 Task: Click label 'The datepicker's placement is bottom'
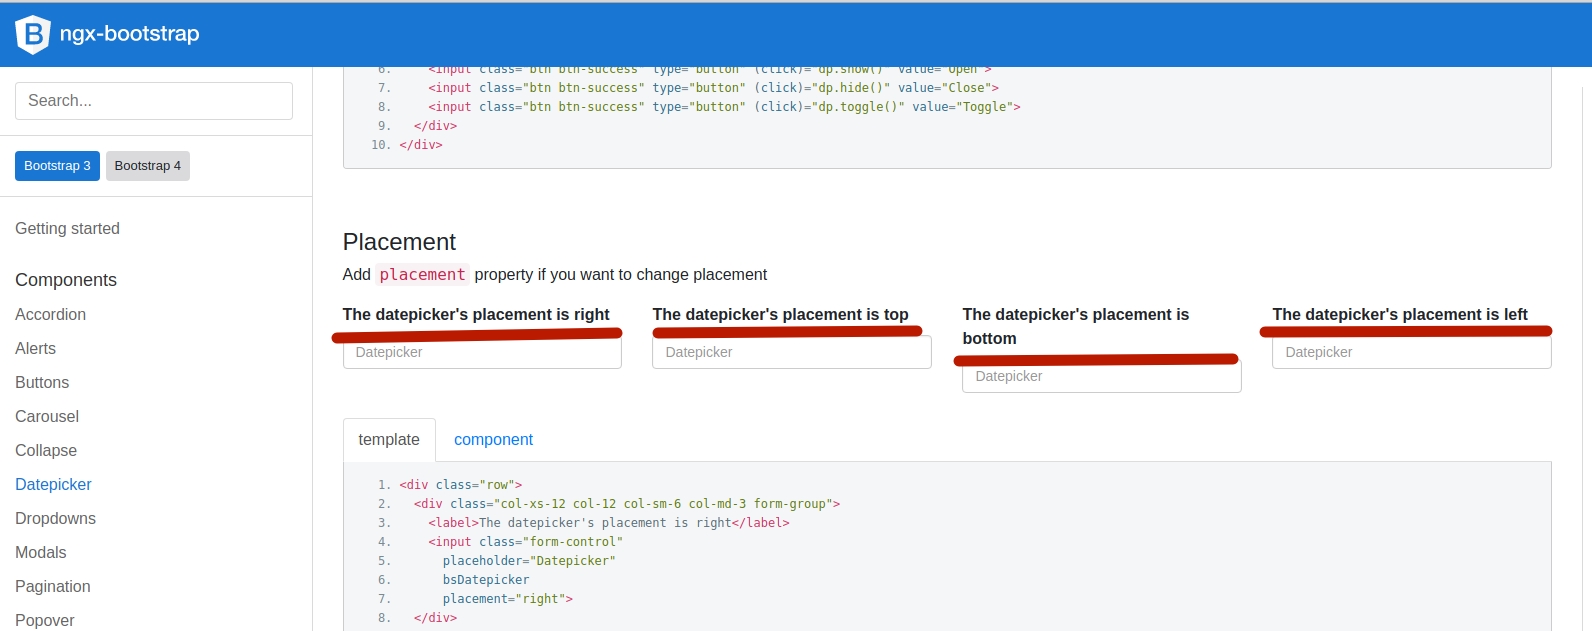(x=1076, y=327)
